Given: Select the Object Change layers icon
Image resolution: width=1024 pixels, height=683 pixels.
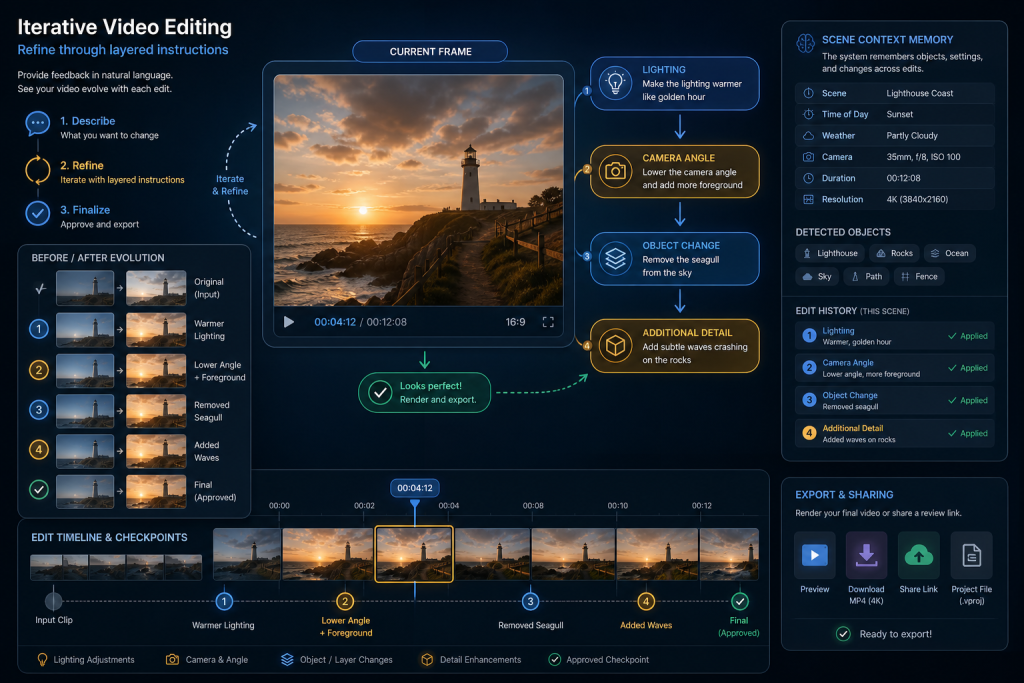Looking at the screenshot, I should tap(615, 259).
